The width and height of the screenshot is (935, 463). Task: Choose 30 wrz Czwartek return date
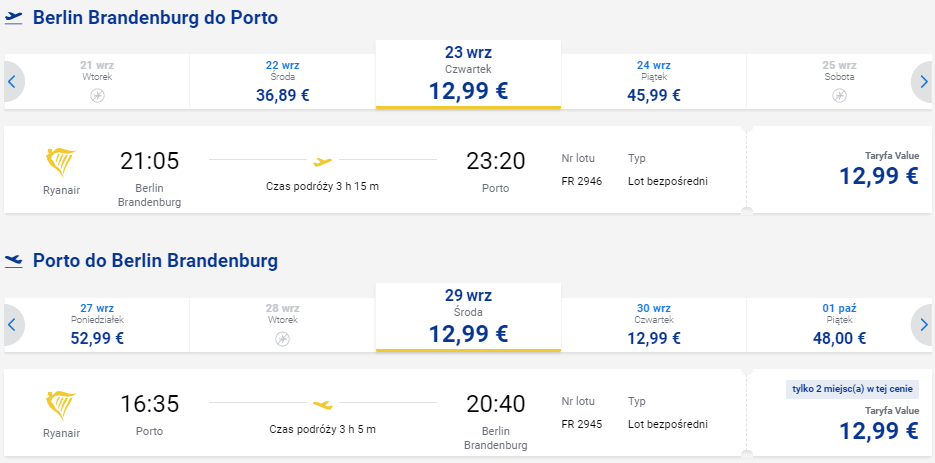point(654,325)
